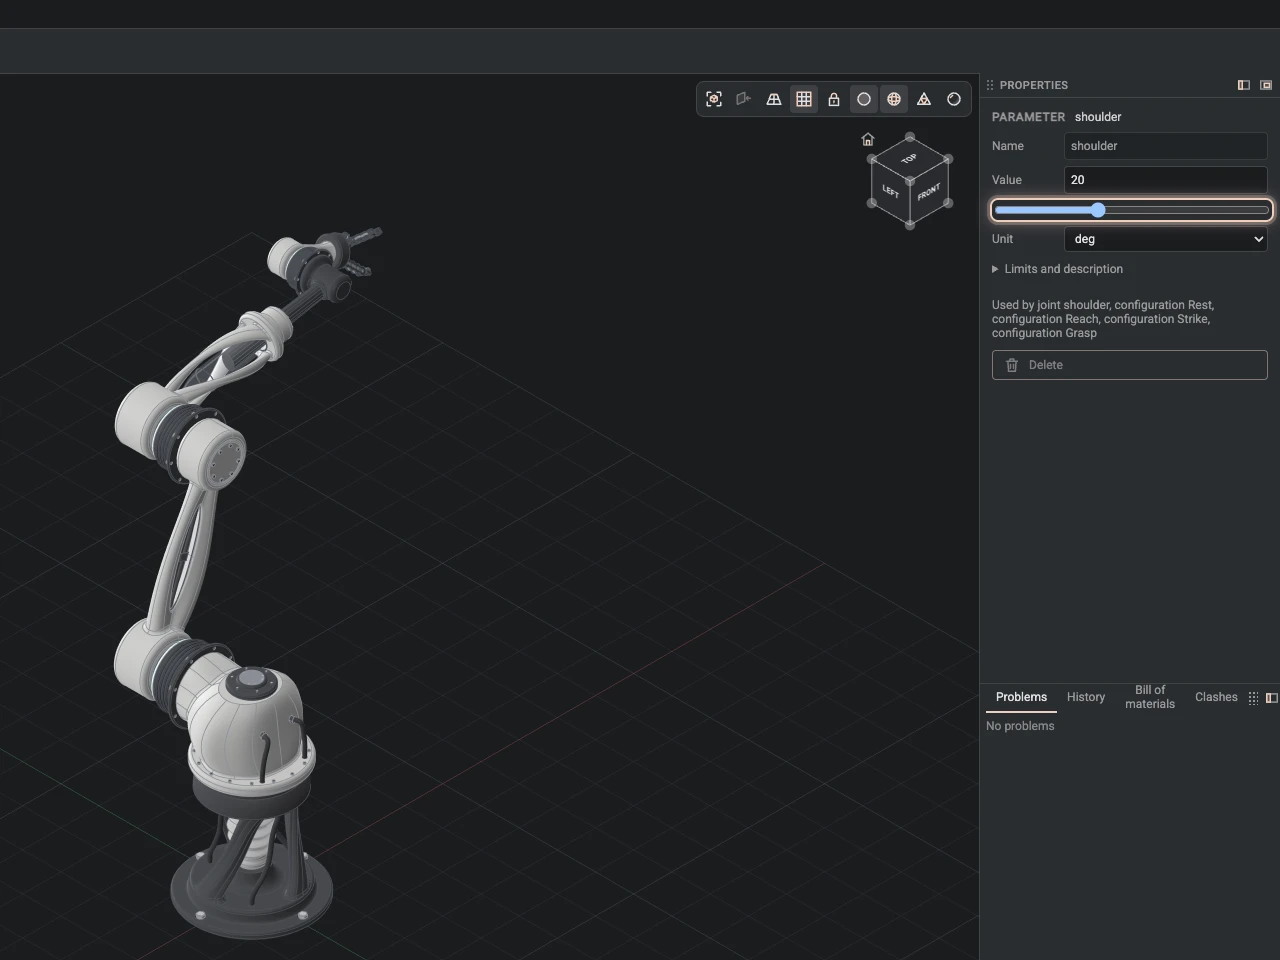Switch to the Problems tab
The image size is (1280, 960).
pos(1021,697)
